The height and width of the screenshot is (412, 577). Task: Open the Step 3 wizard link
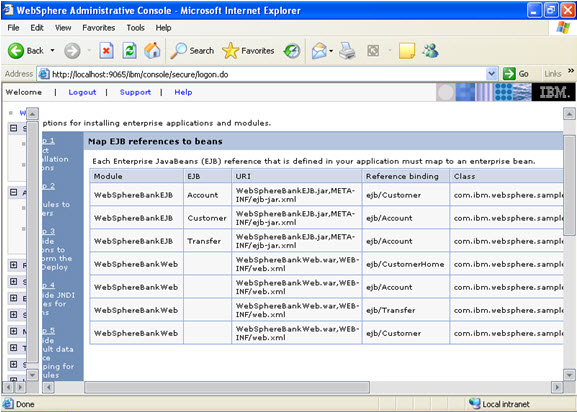point(49,231)
